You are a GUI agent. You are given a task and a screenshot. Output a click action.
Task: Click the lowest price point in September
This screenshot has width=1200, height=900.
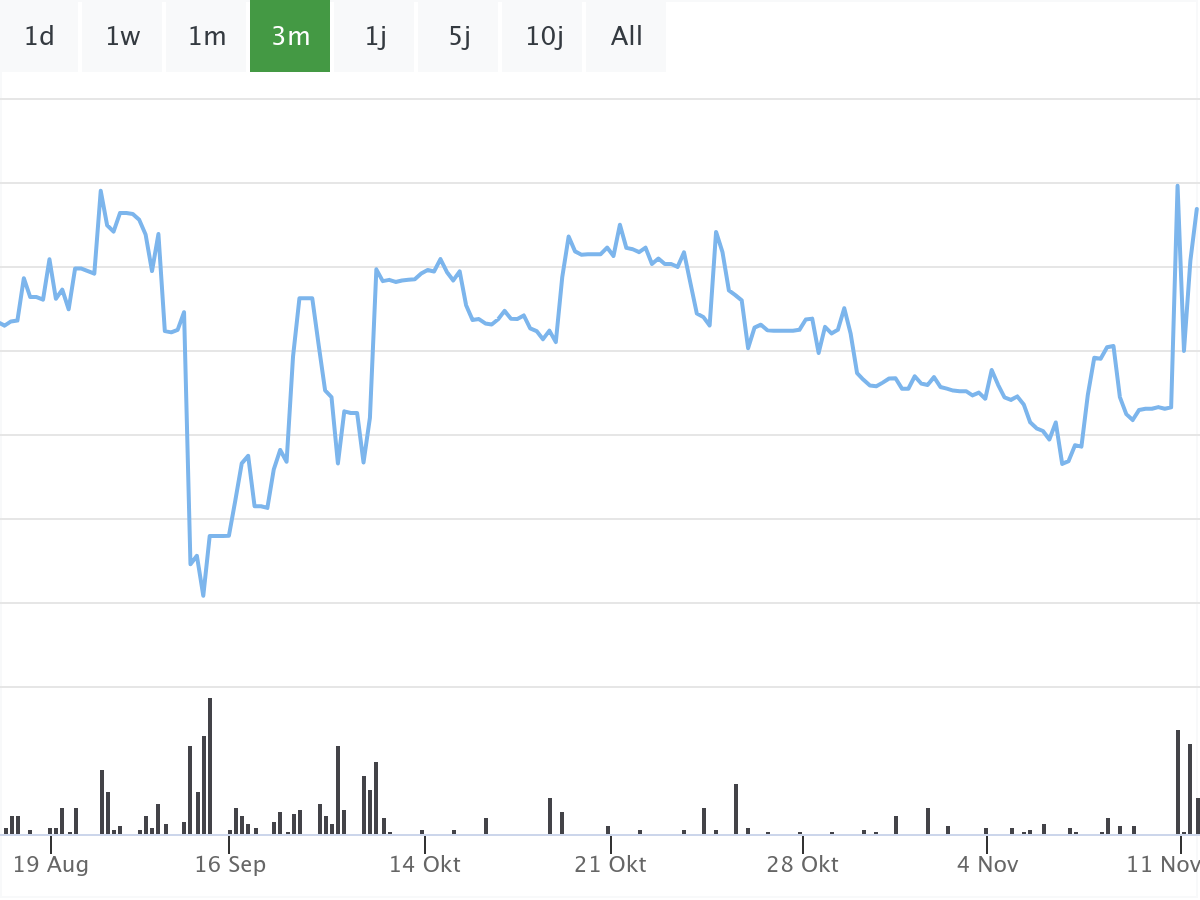203,596
